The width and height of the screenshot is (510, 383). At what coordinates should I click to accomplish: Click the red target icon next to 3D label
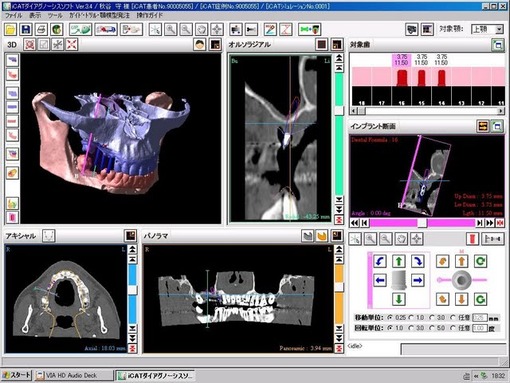30,44
